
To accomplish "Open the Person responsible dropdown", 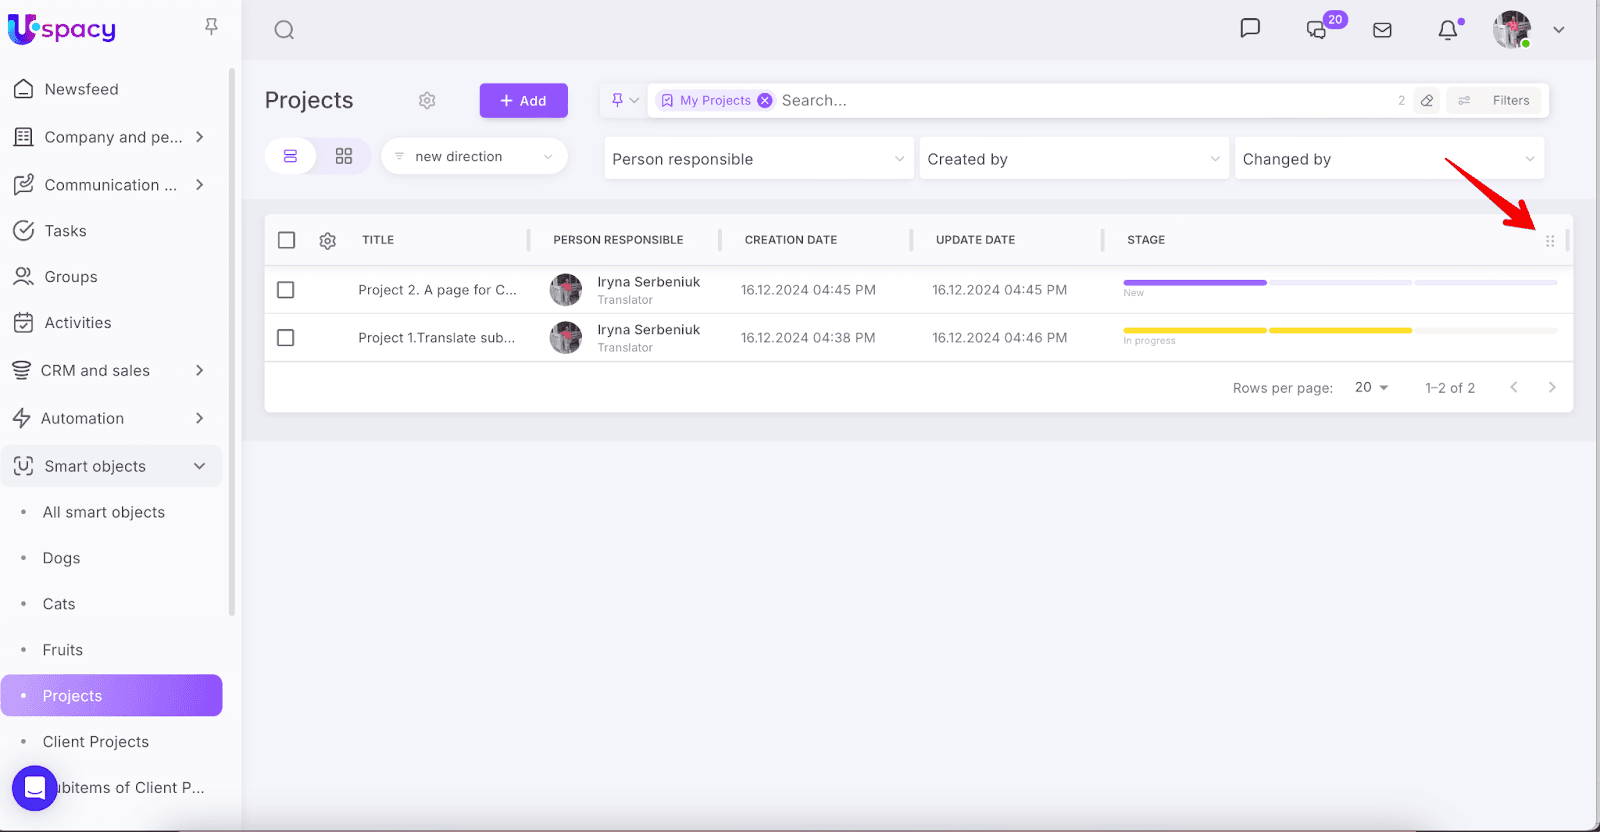I will [x=758, y=159].
